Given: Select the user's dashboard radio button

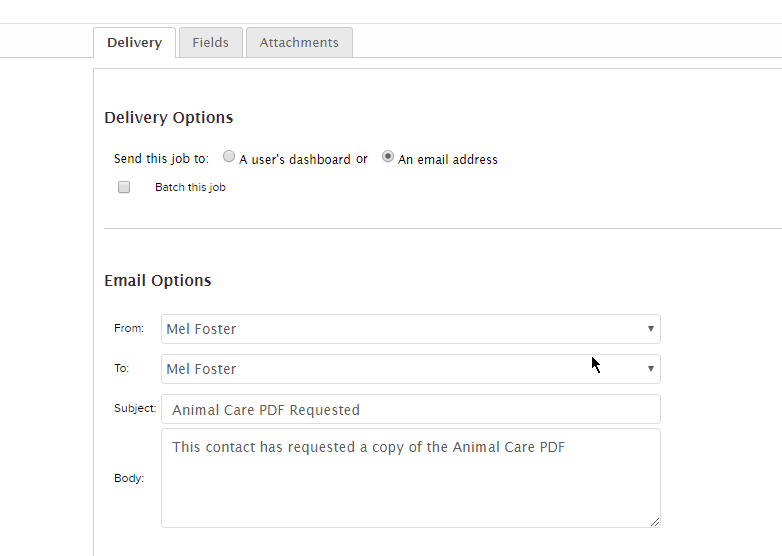Looking at the screenshot, I should [x=229, y=157].
